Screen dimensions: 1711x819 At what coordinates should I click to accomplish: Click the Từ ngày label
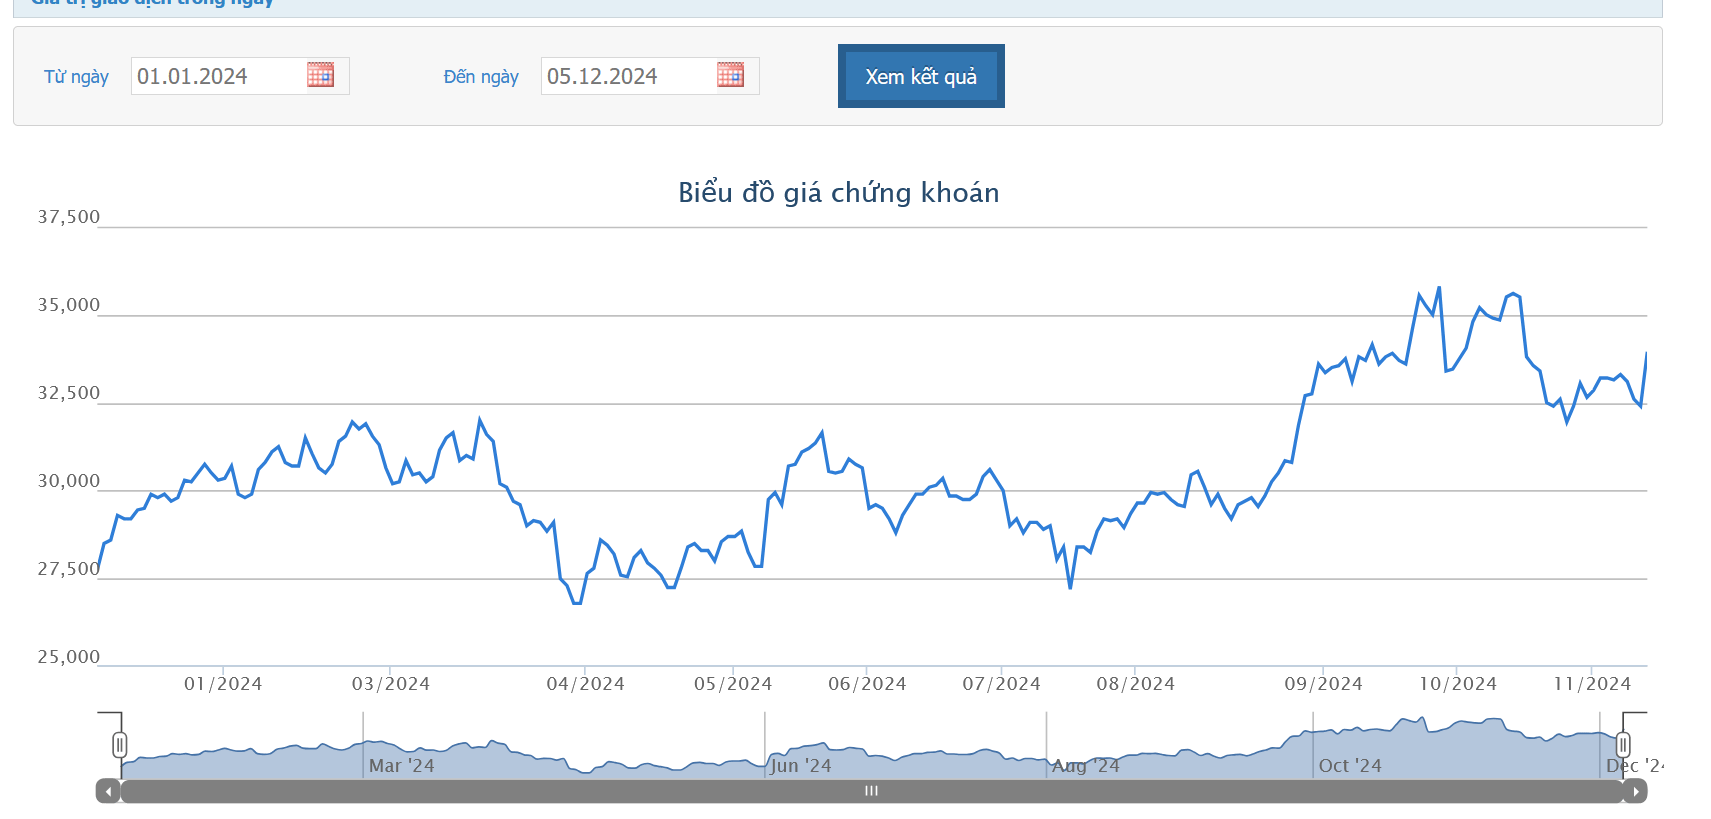tap(76, 77)
